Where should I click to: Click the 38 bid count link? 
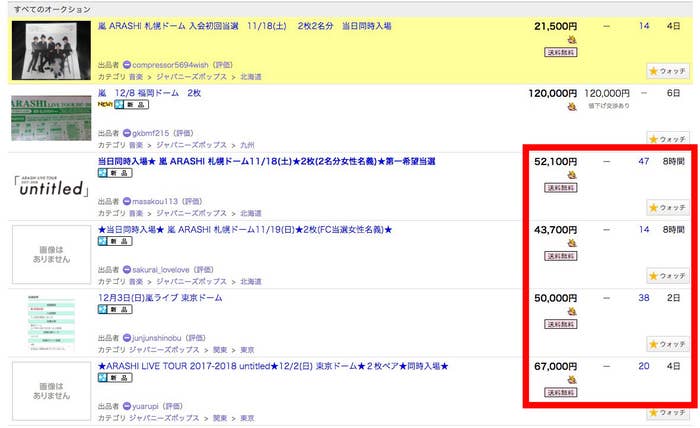(643, 298)
